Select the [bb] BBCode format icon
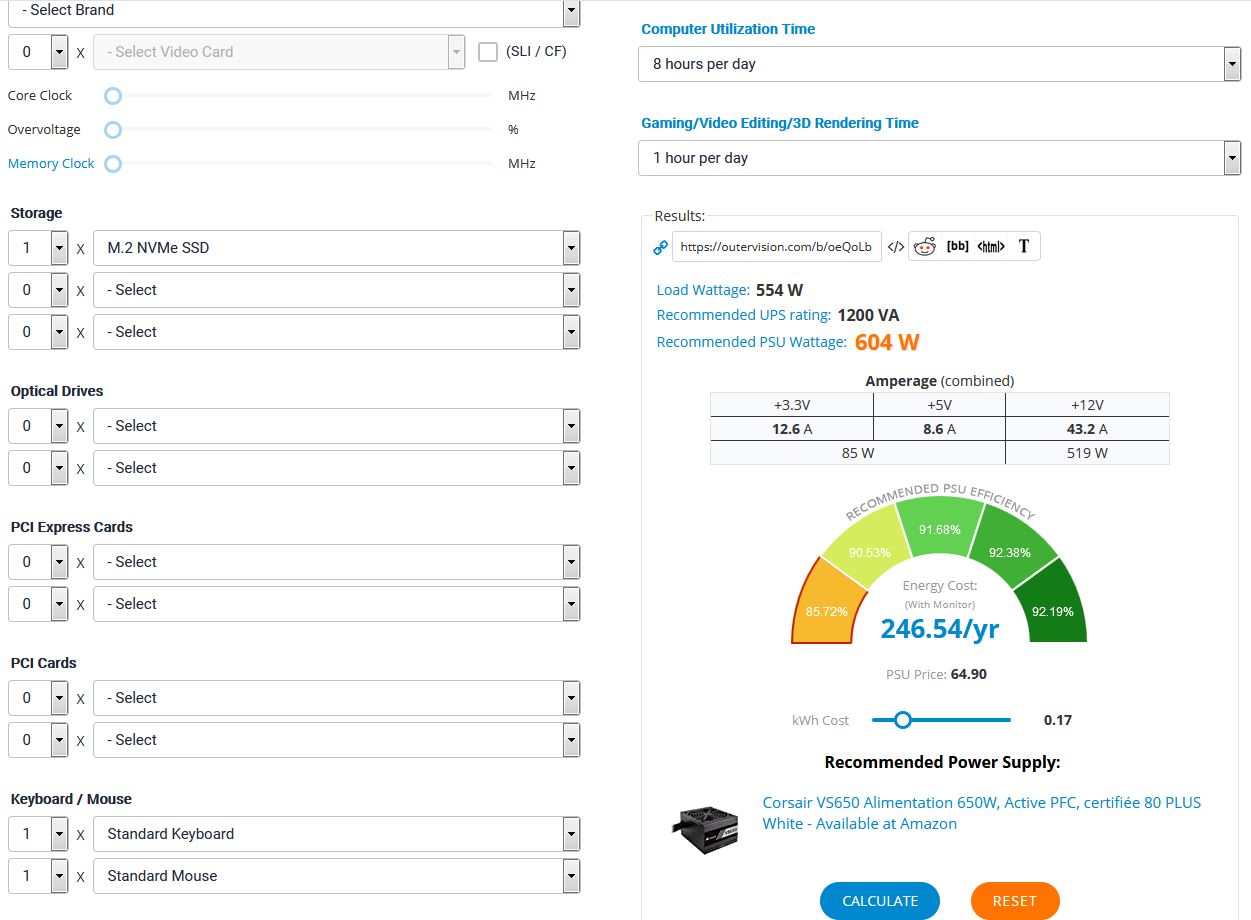 [957, 247]
